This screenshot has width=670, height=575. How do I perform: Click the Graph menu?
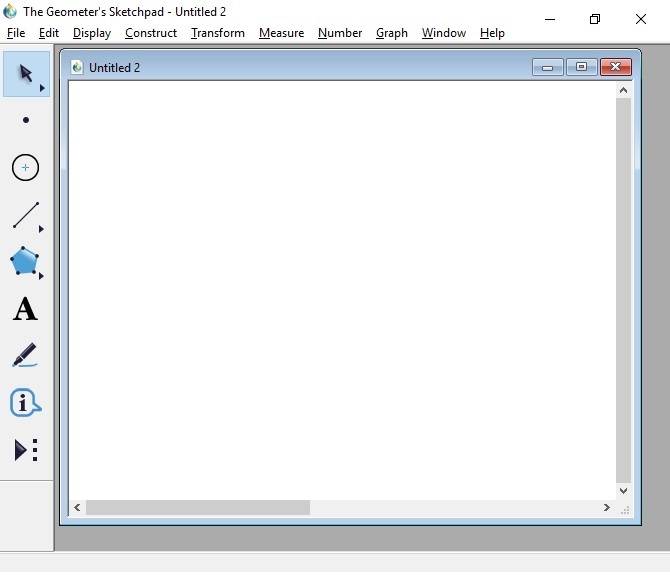[x=391, y=33]
